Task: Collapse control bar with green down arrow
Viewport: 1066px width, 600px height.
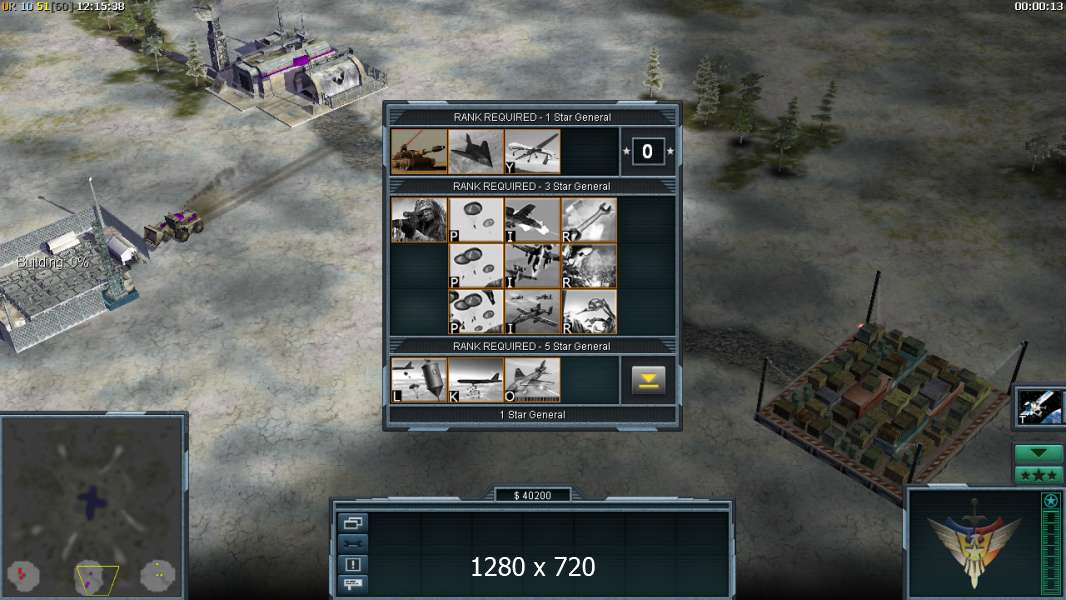Action: click(x=1038, y=453)
